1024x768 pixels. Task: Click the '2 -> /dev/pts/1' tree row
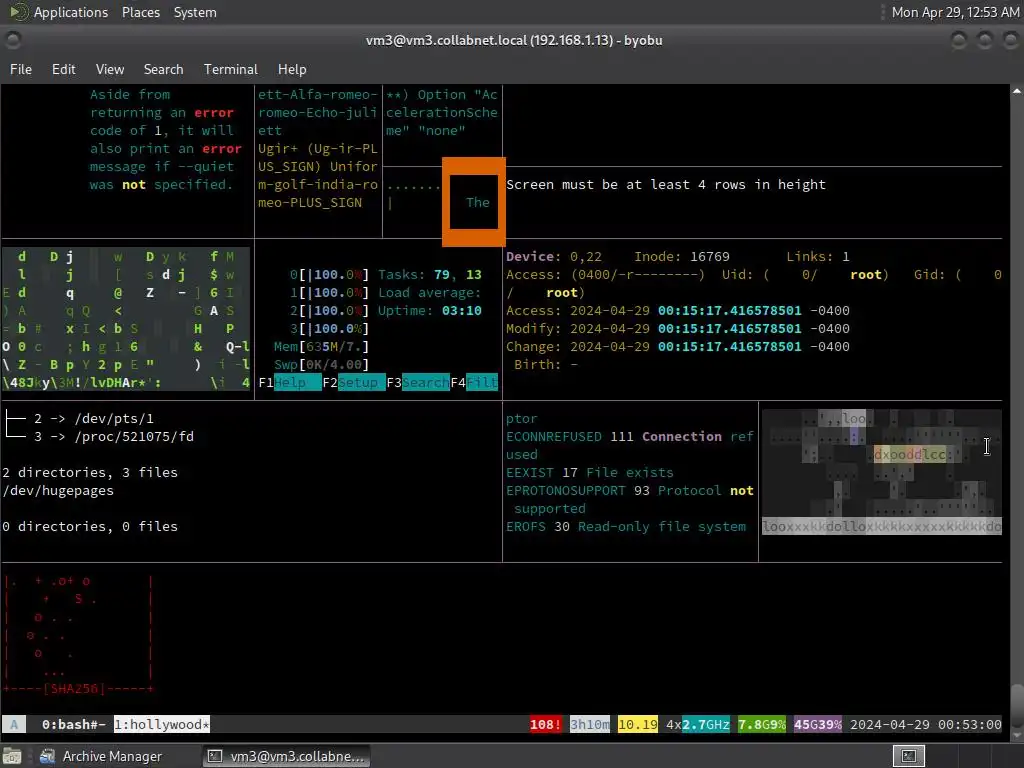79,419
